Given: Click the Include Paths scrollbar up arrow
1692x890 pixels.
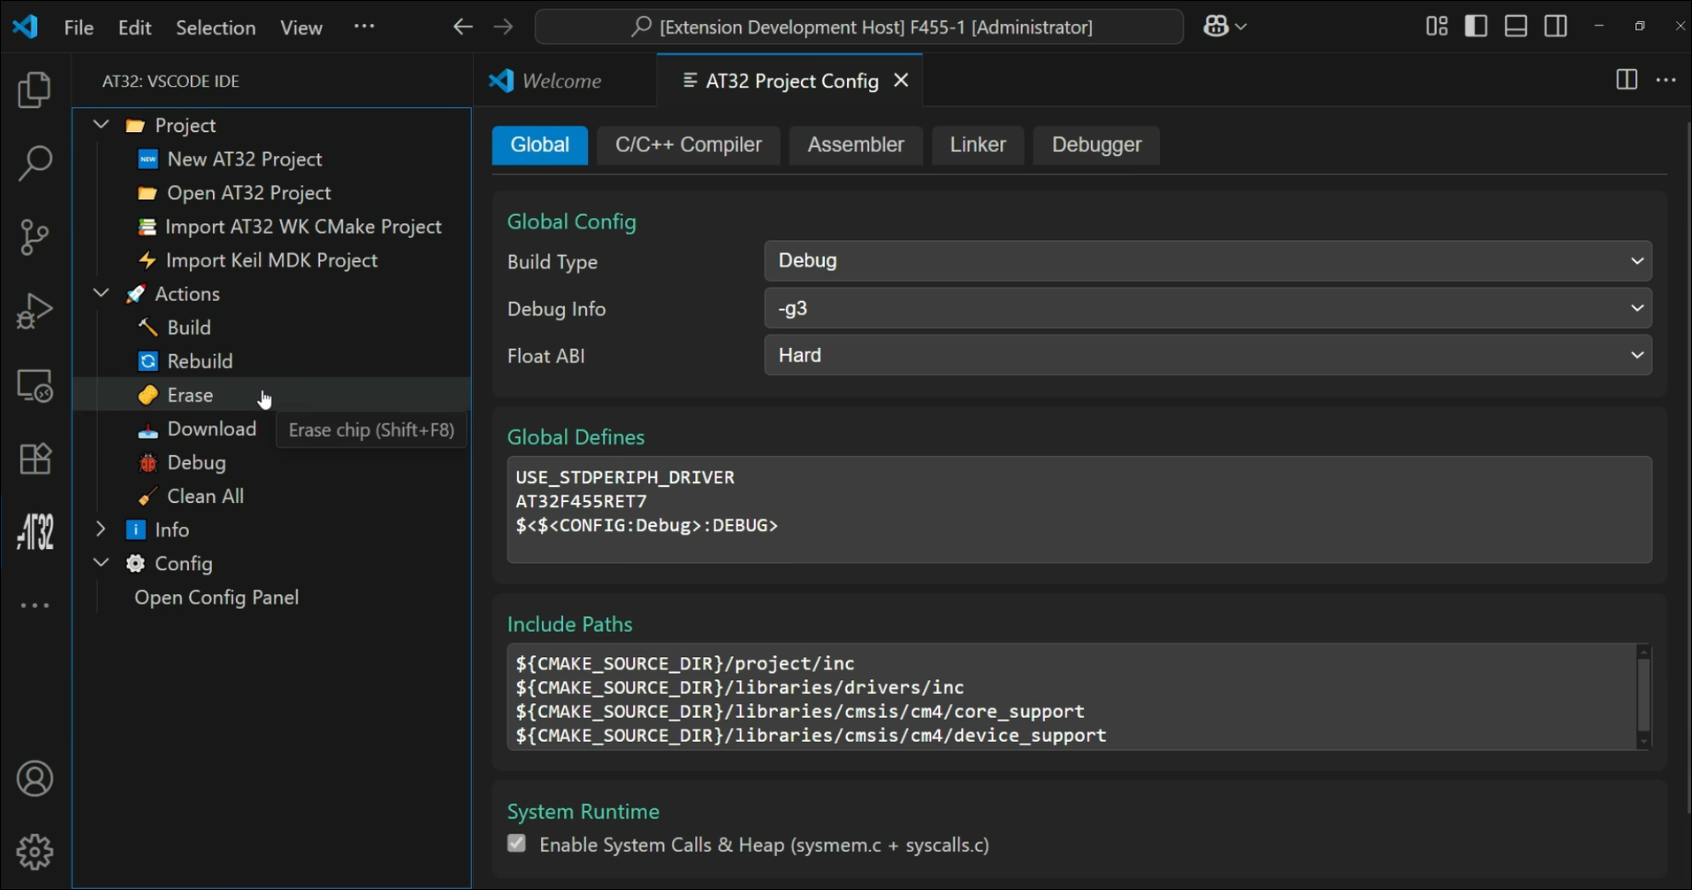Looking at the screenshot, I should 1643,652.
